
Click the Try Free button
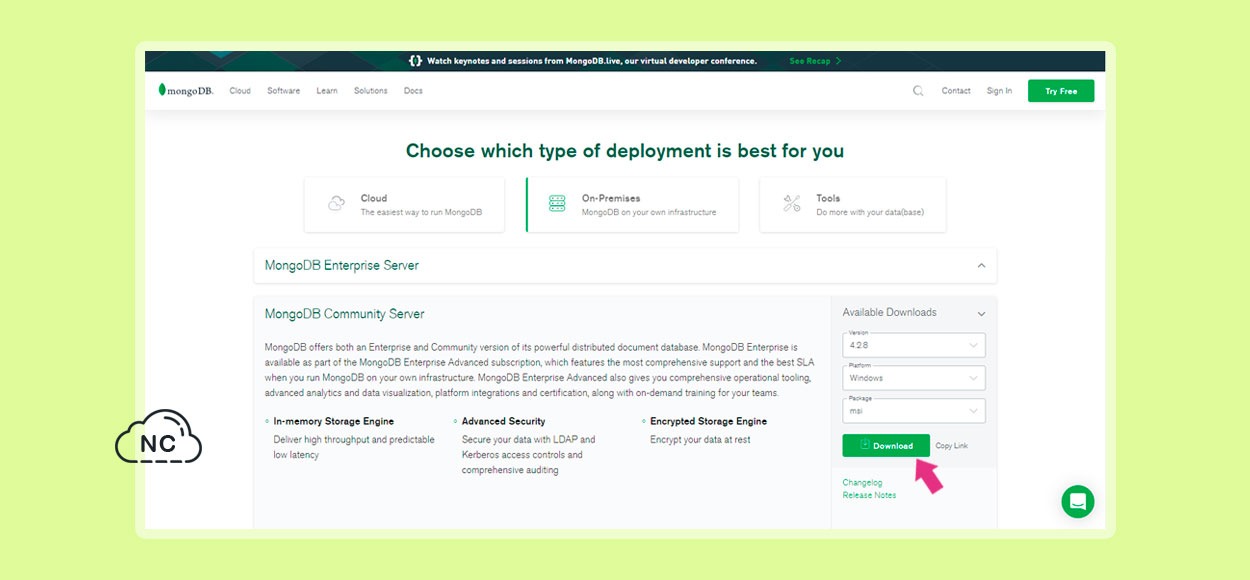[1061, 91]
